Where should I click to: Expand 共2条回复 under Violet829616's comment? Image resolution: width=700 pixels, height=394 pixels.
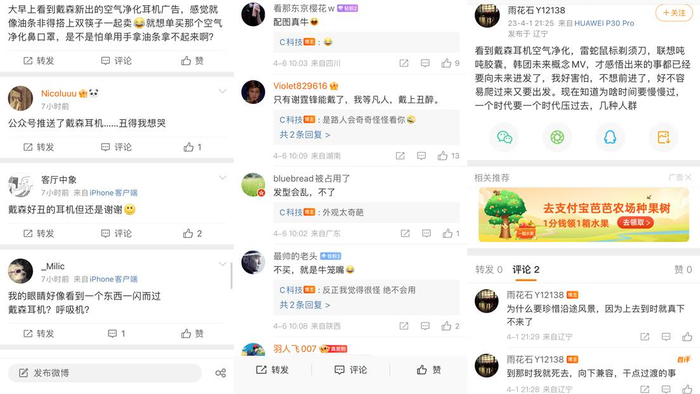304,134
